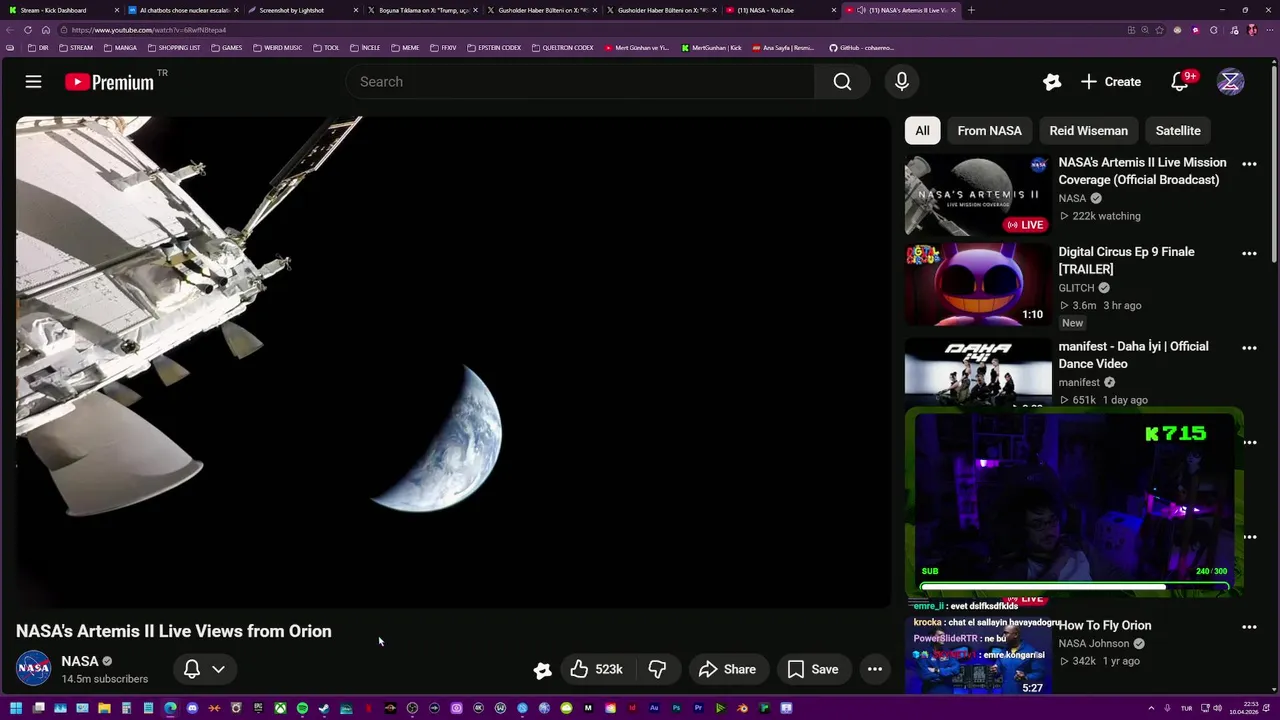The image size is (1280, 720).
Task: Open the Create video menu
Action: [x=1111, y=82]
